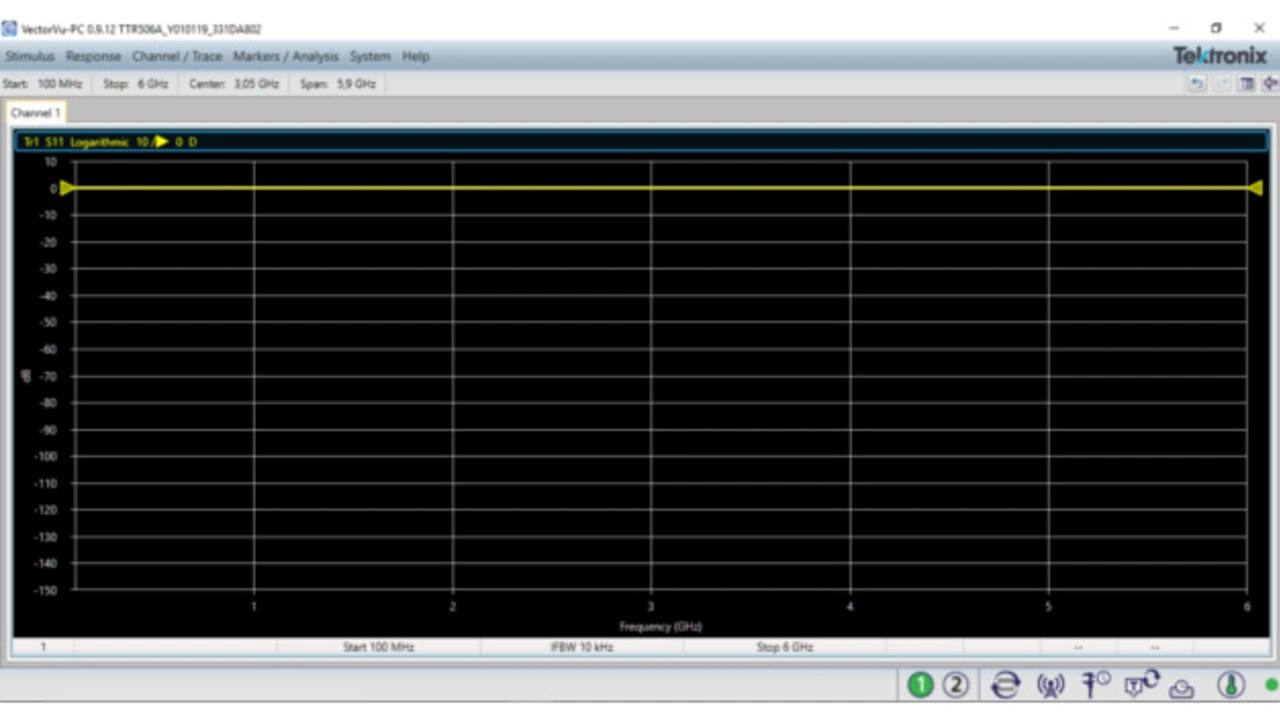Switch to the Channel 1 tab
The width and height of the screenshot is (1280, 721).
click(x=36, y=113)
